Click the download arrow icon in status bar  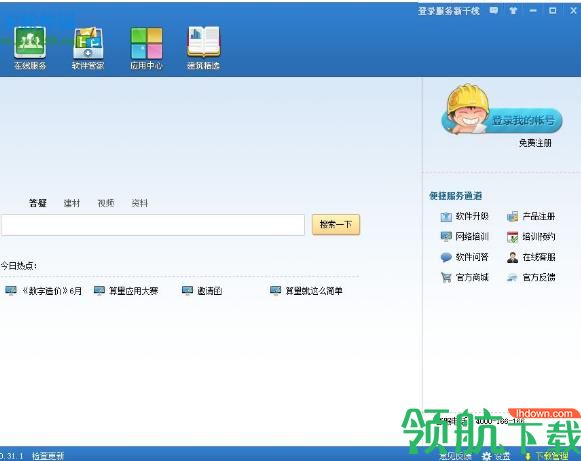click(x=528, y=456)
